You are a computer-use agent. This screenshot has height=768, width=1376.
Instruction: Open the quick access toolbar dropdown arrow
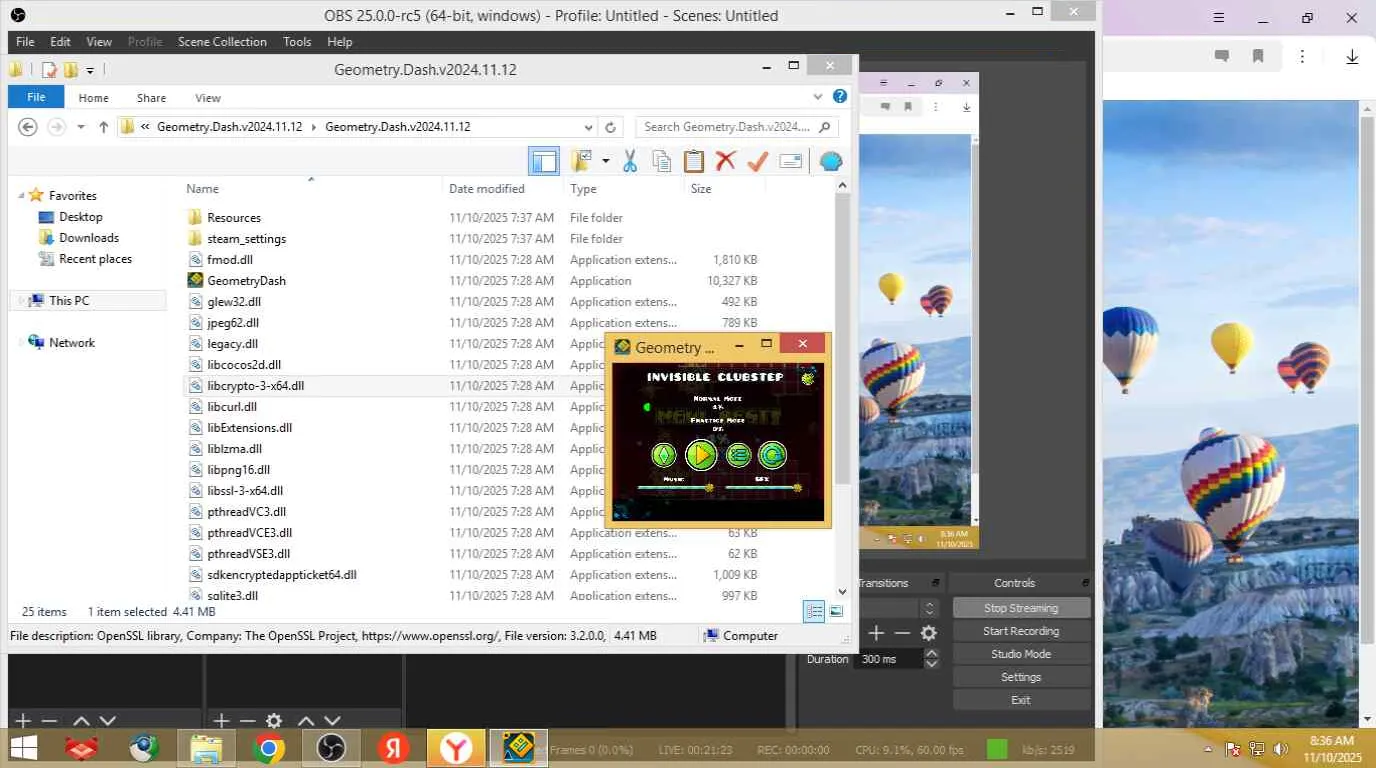[x=90, y=70]
